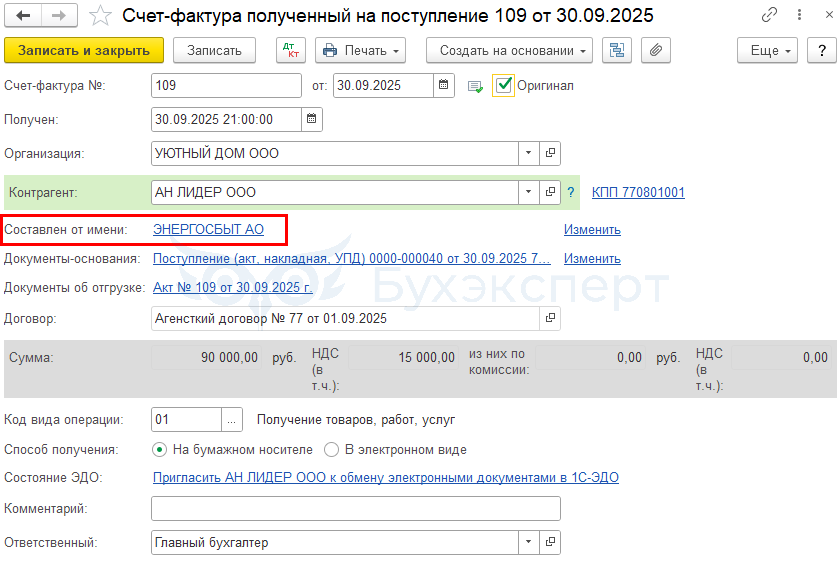839x564 pixels.
Task: Open the Поступление (акт, накладная, УПД) link
Action: [x=352, y=258]
